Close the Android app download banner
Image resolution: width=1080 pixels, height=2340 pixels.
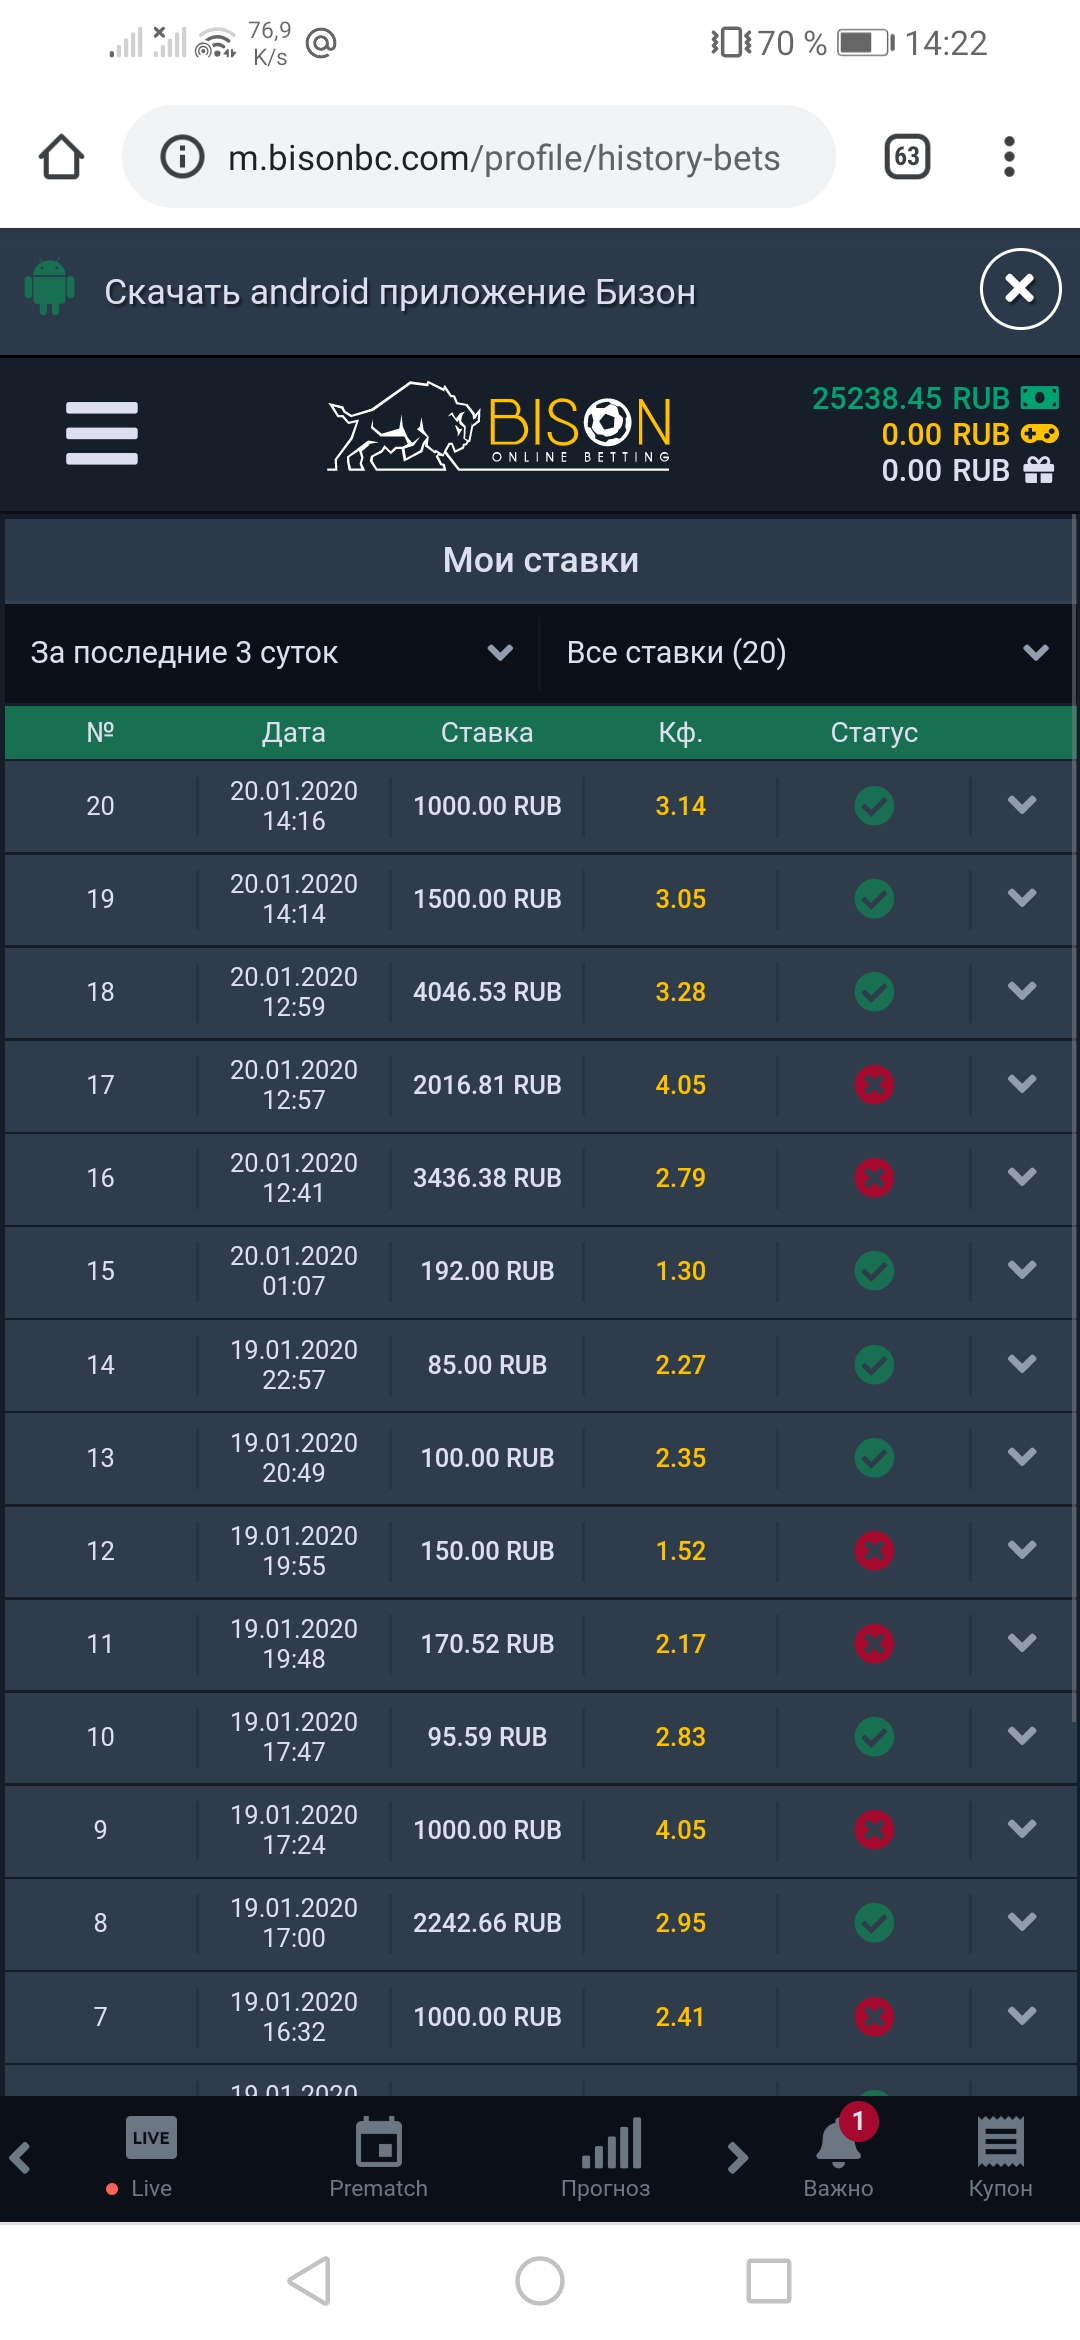(1020, 289)
